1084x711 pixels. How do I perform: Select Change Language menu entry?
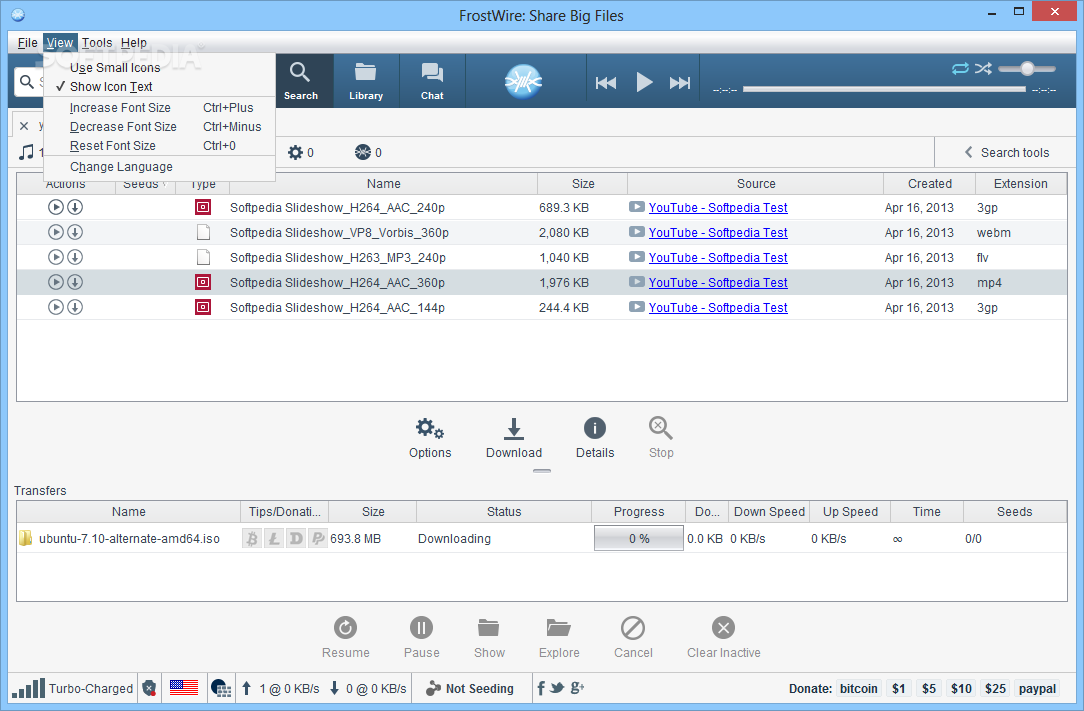point(159,167)
